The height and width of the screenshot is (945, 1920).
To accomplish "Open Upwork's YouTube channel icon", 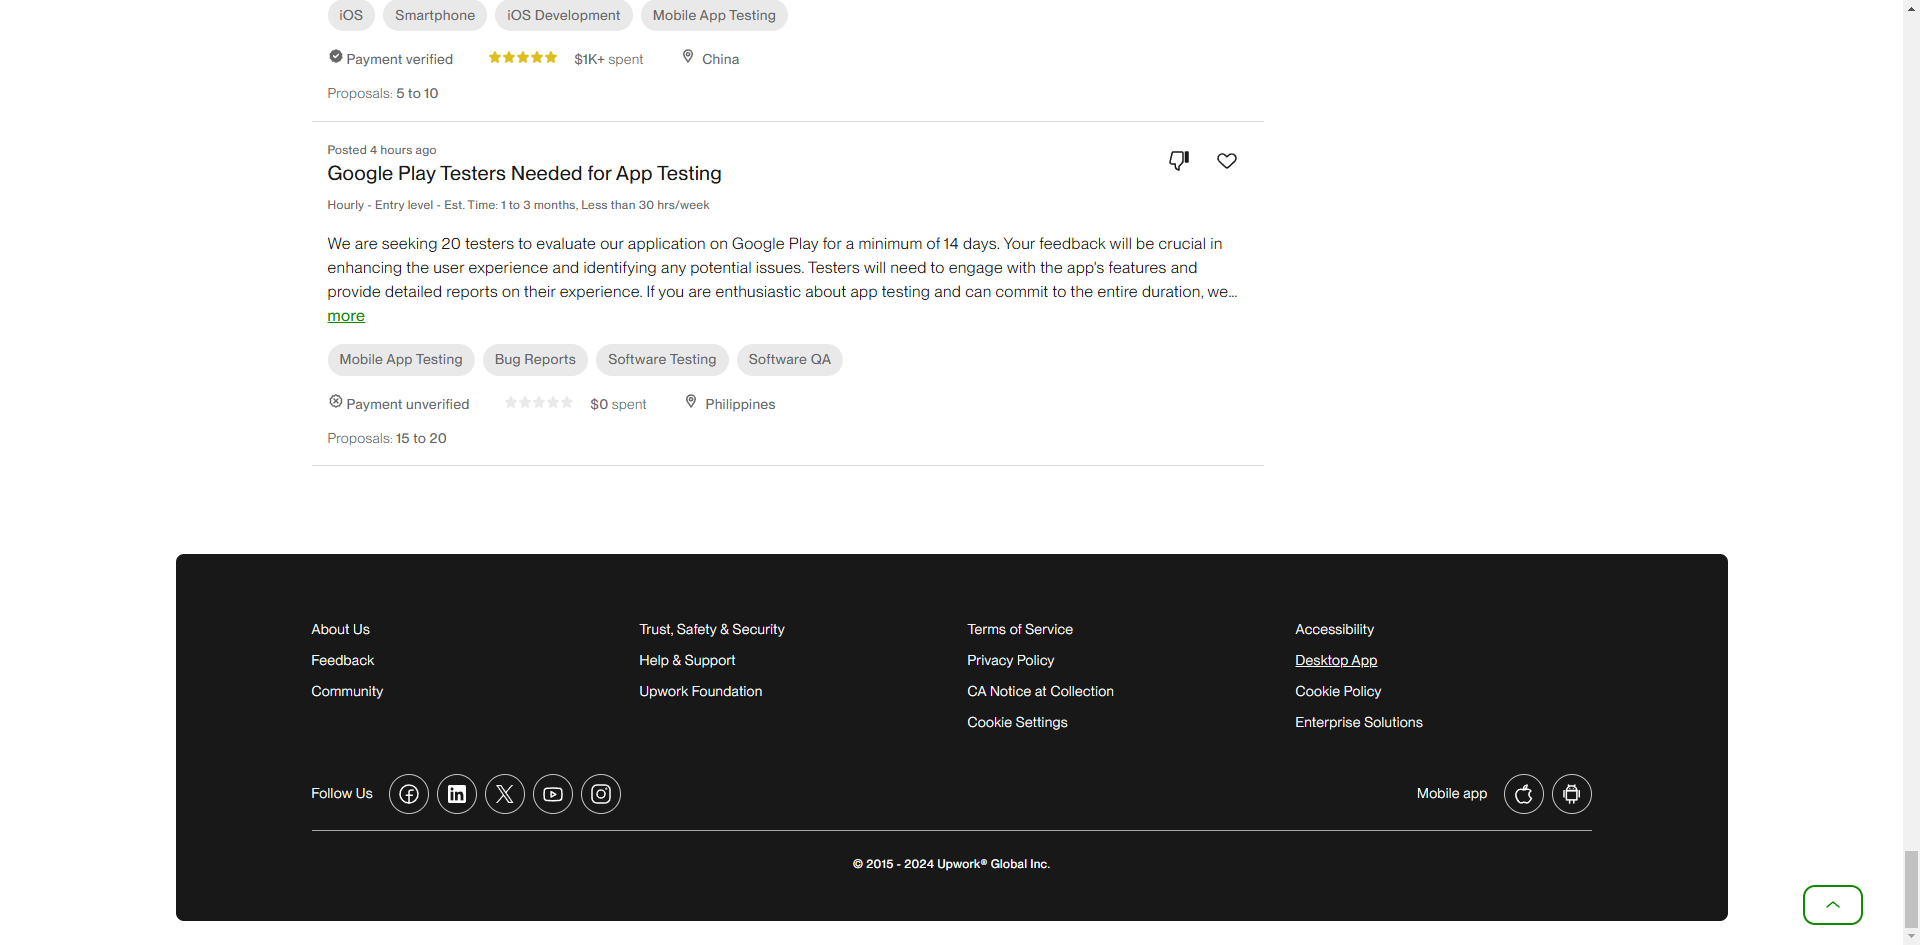I will coord(553,794).
